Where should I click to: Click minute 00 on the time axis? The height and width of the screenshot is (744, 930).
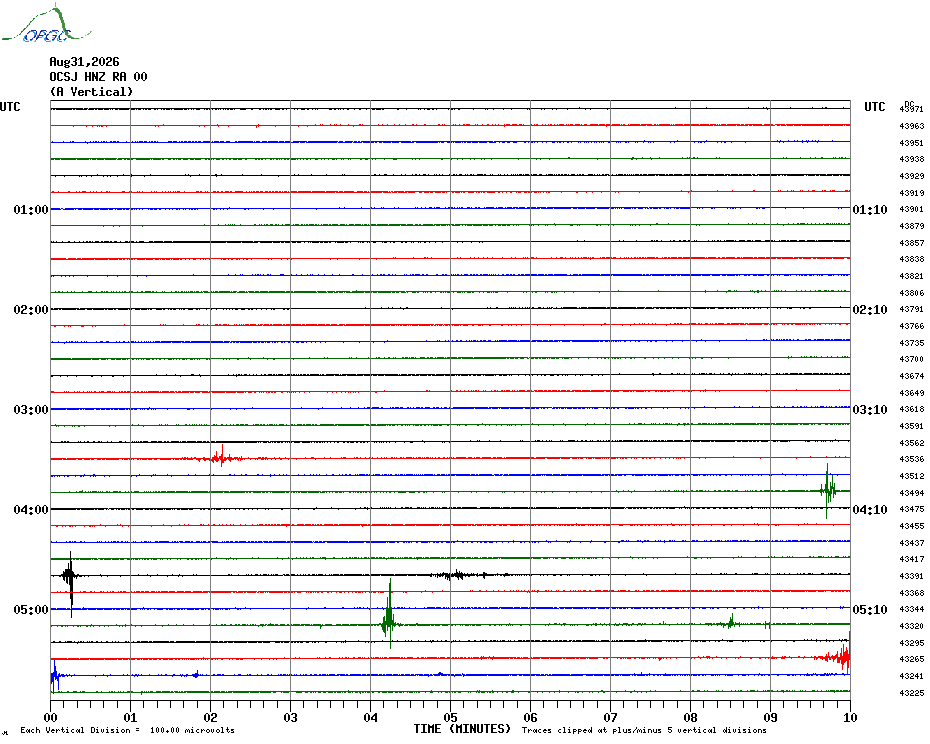[x=50, y=717]
